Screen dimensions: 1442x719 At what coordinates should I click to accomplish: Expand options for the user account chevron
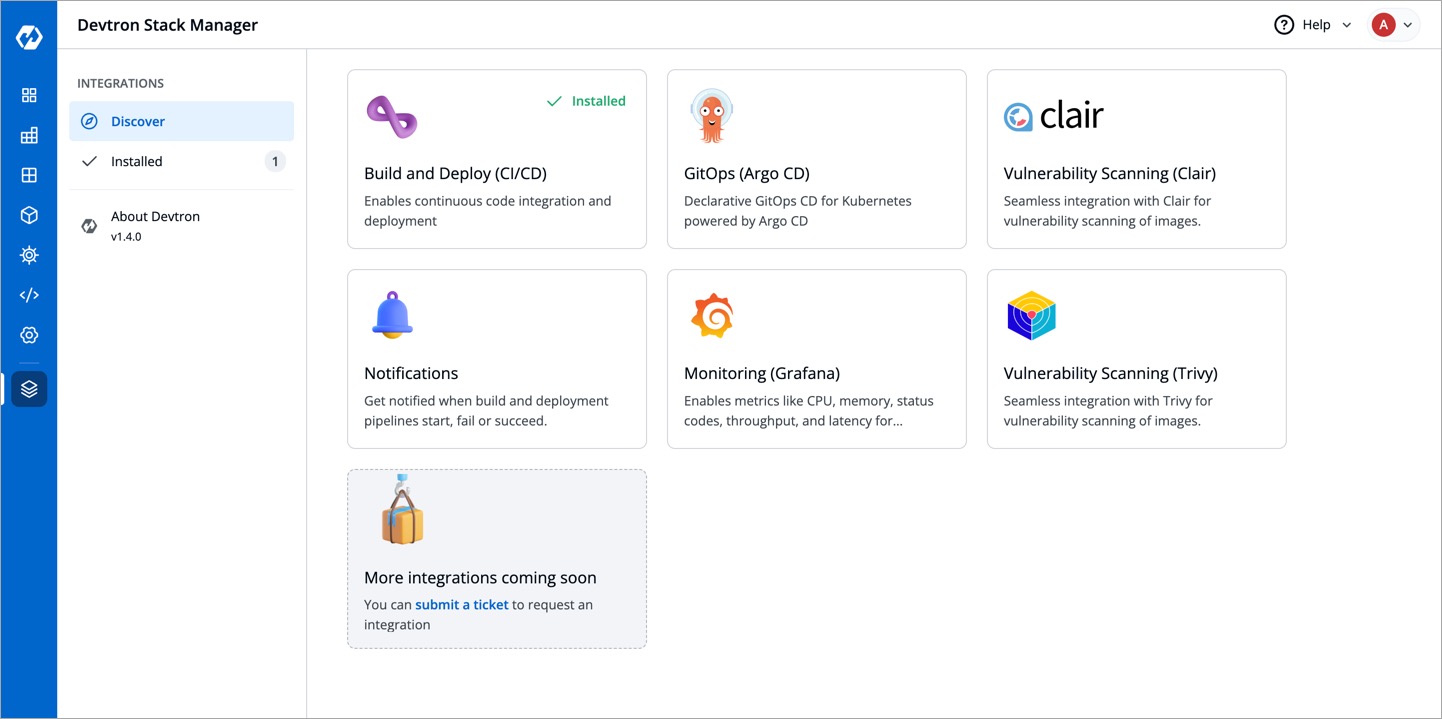(x=1408, y=24)
